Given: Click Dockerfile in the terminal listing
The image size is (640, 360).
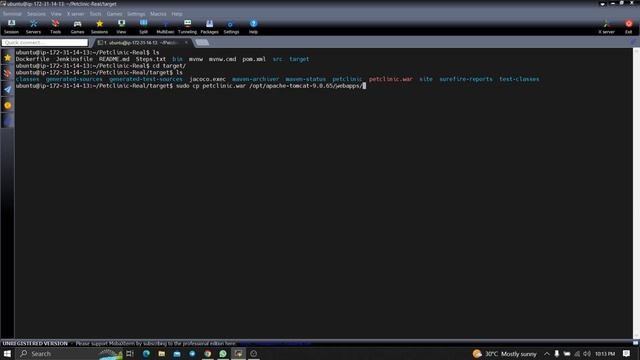Looking at the screenshot, I should coord(32,59).
